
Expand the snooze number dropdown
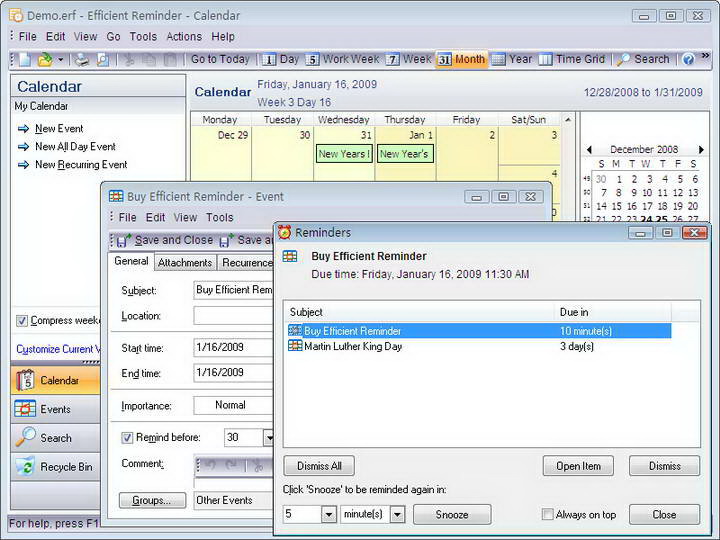[328, 515]
